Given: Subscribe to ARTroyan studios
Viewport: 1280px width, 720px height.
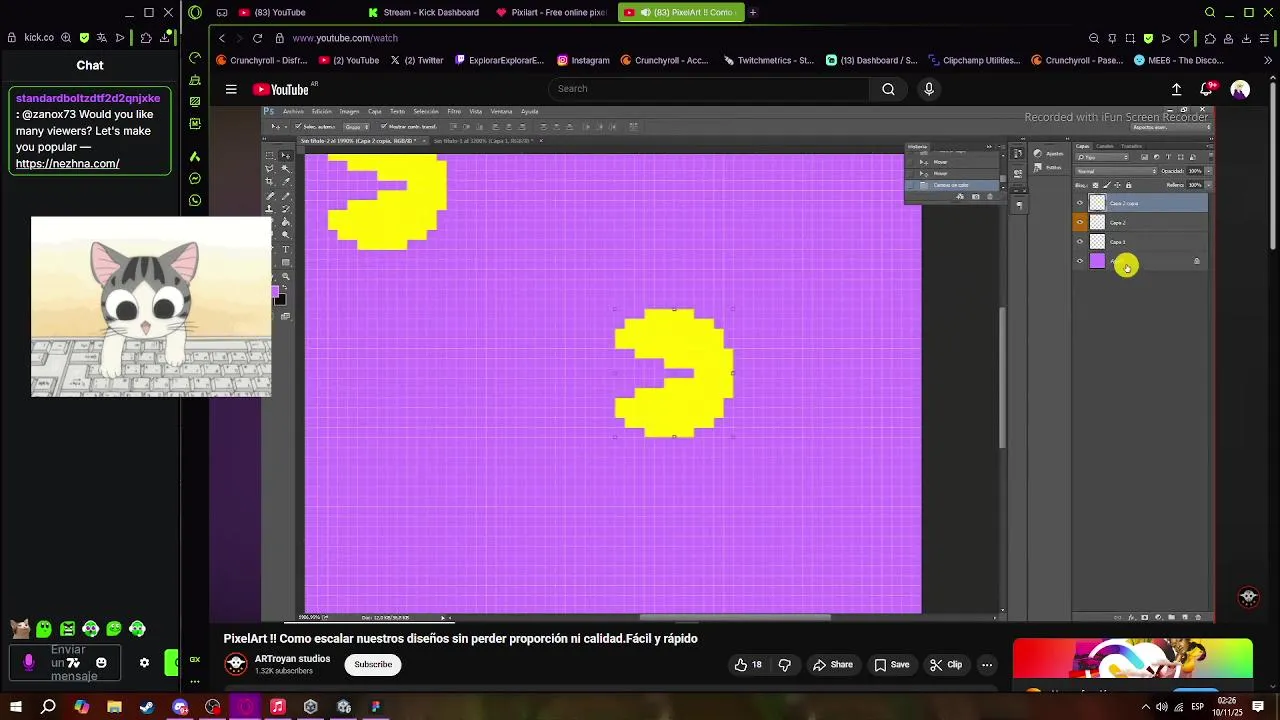Looking at the screenshot, I should click(373, 665).
